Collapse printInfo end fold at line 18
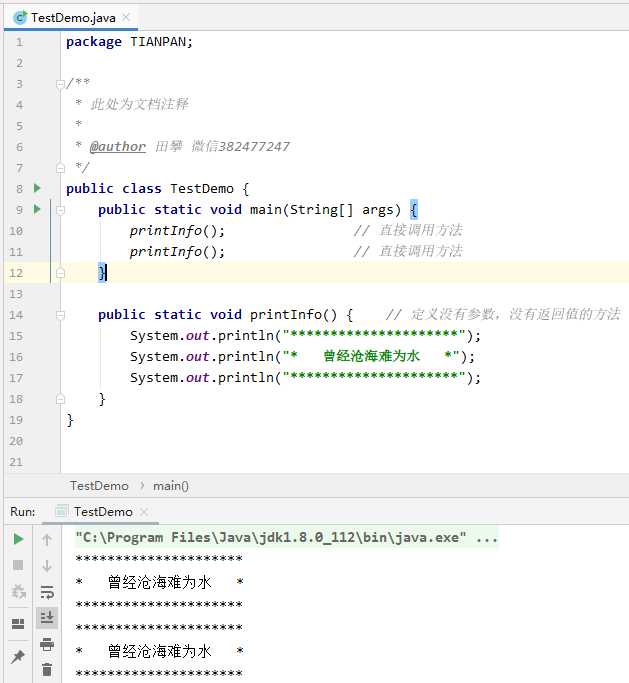The height and width of the screenshot is (683, 629). coord(61,399)
